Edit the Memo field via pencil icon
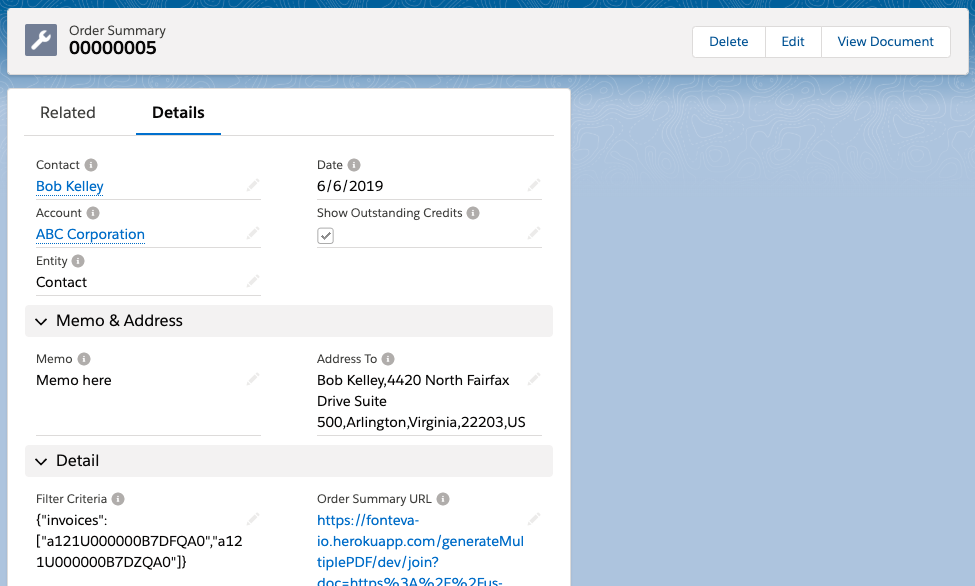This screenshot has height=586, width=975. pos(253,379)
